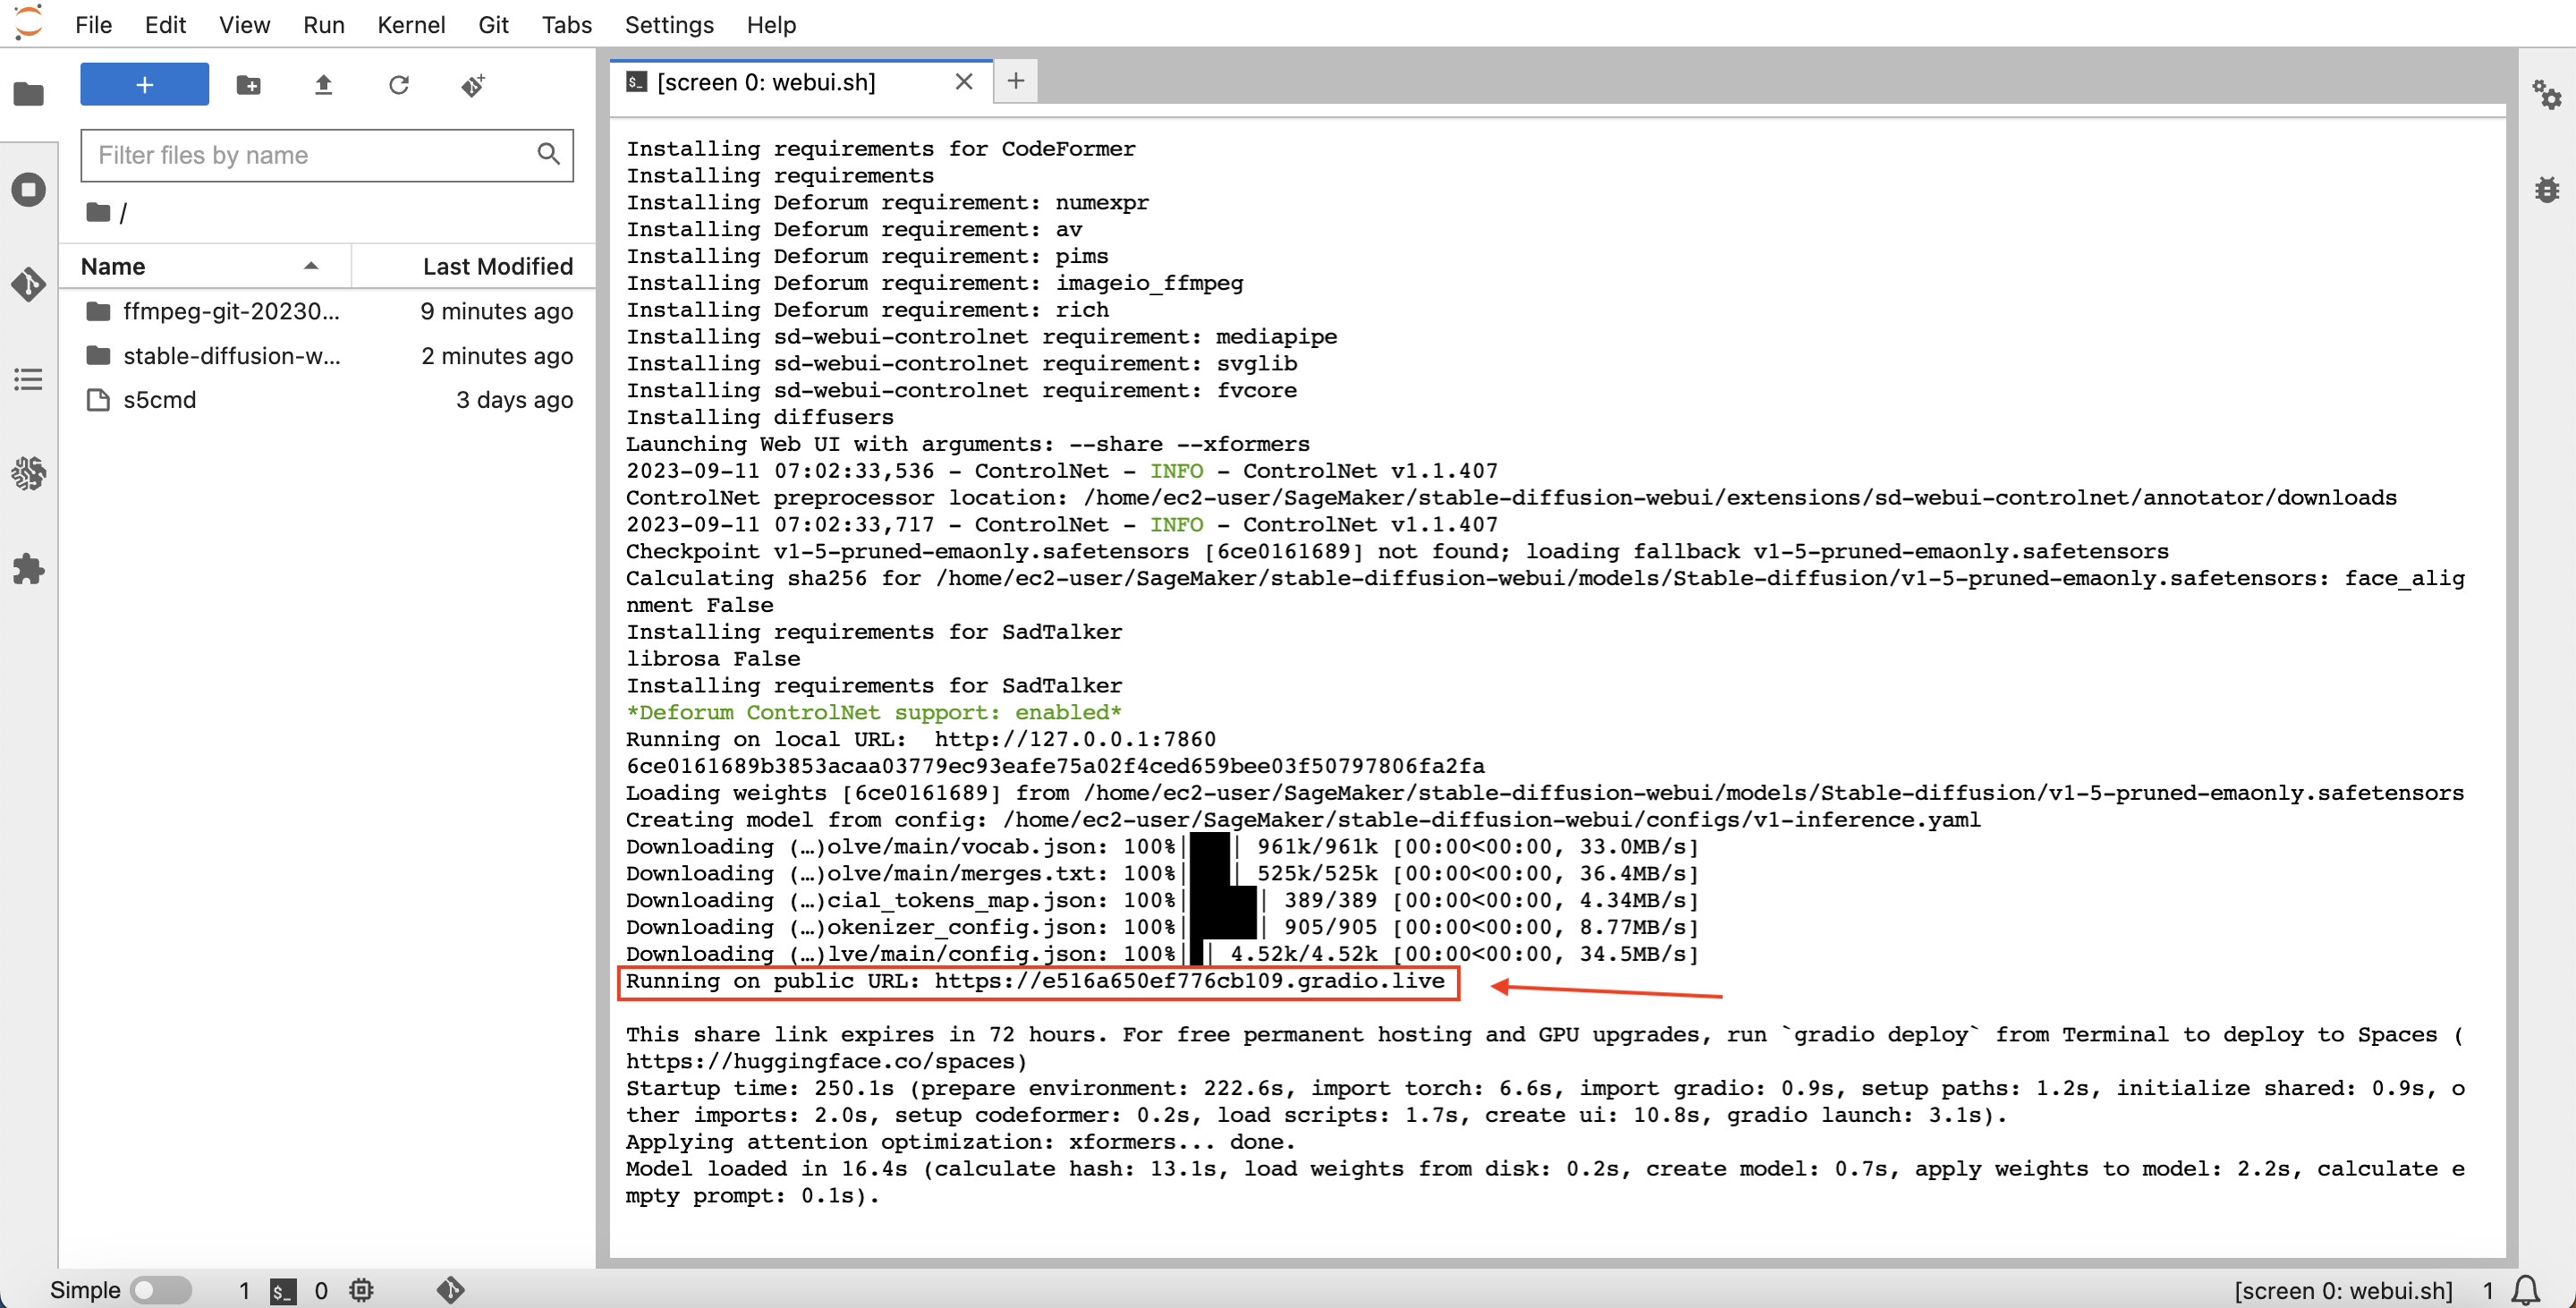Open the Extension Manager puzzle icon
Screen dimensions: 2576x1308
28,569
